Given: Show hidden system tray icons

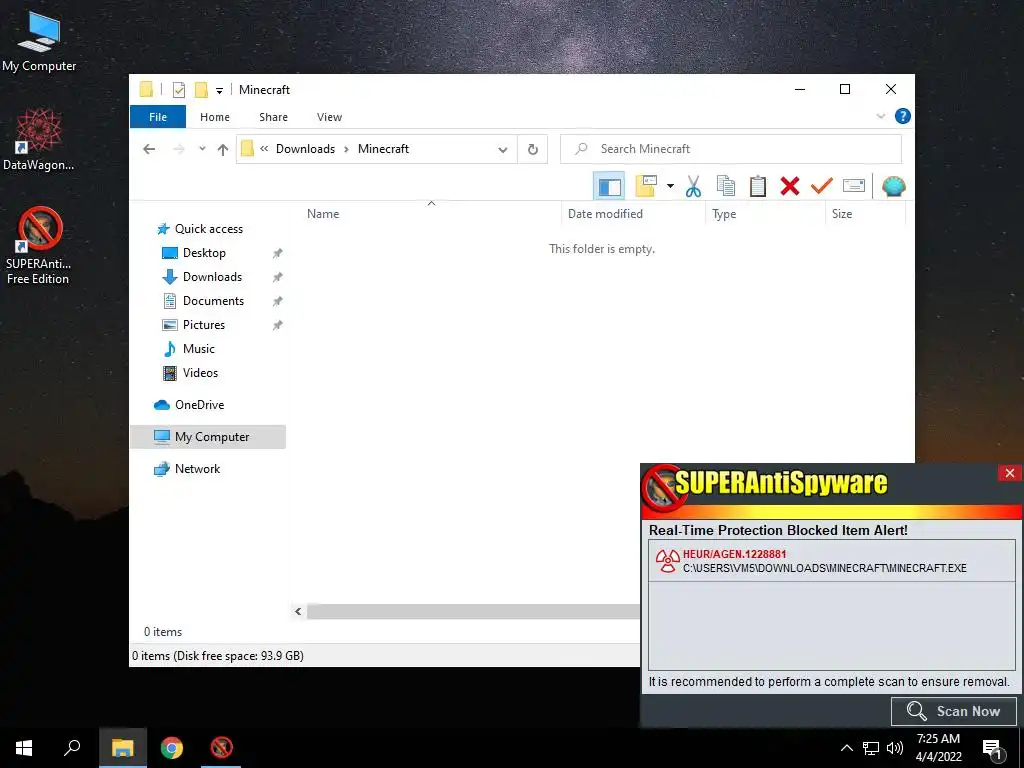Looking at the screenshot, I should click(846, 748).
